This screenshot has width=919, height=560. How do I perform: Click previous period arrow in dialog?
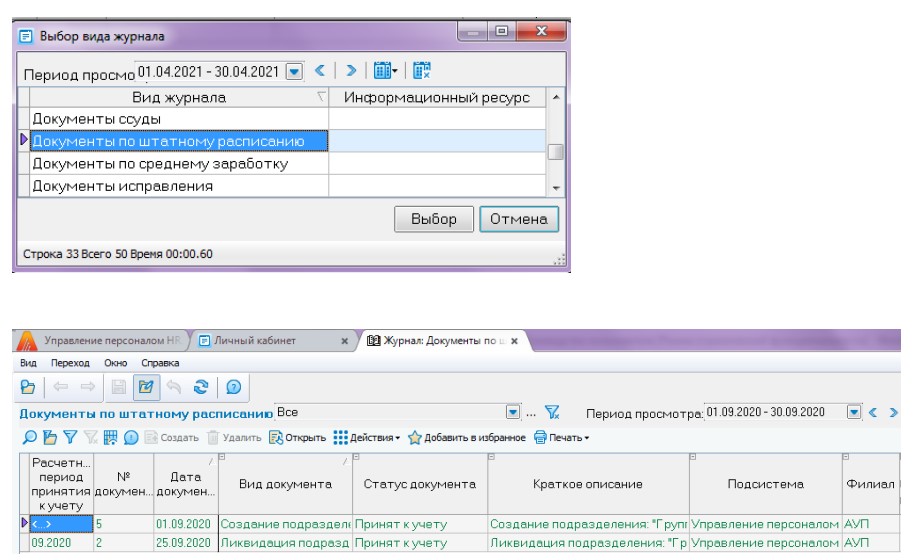[x=319, y=71]
